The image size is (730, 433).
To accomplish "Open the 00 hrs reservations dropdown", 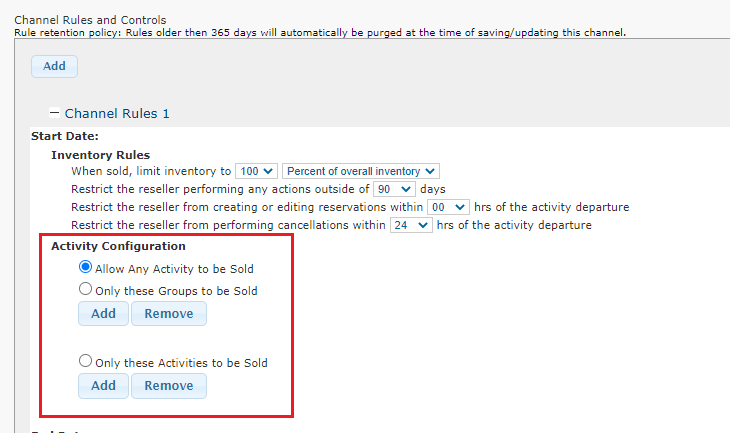I will point(447,207).
